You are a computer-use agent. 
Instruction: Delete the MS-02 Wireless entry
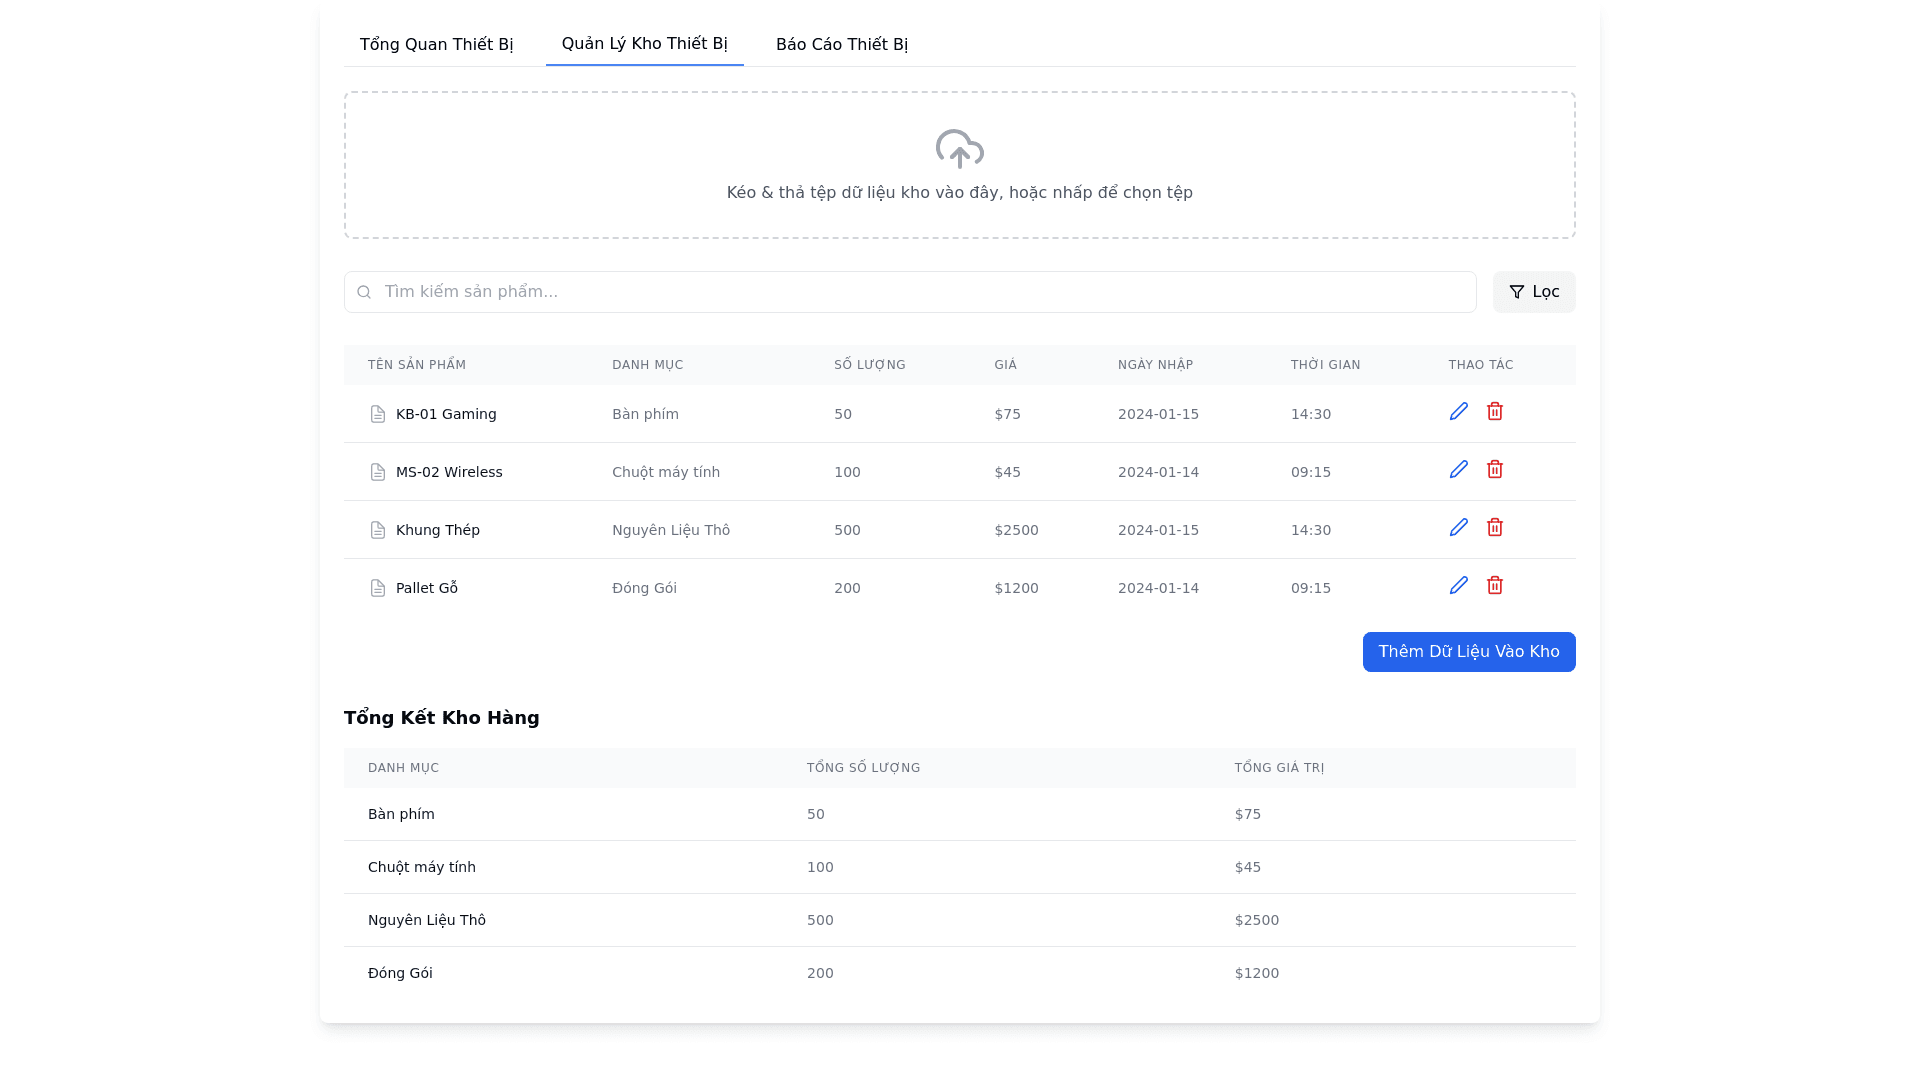(1494, 470)
